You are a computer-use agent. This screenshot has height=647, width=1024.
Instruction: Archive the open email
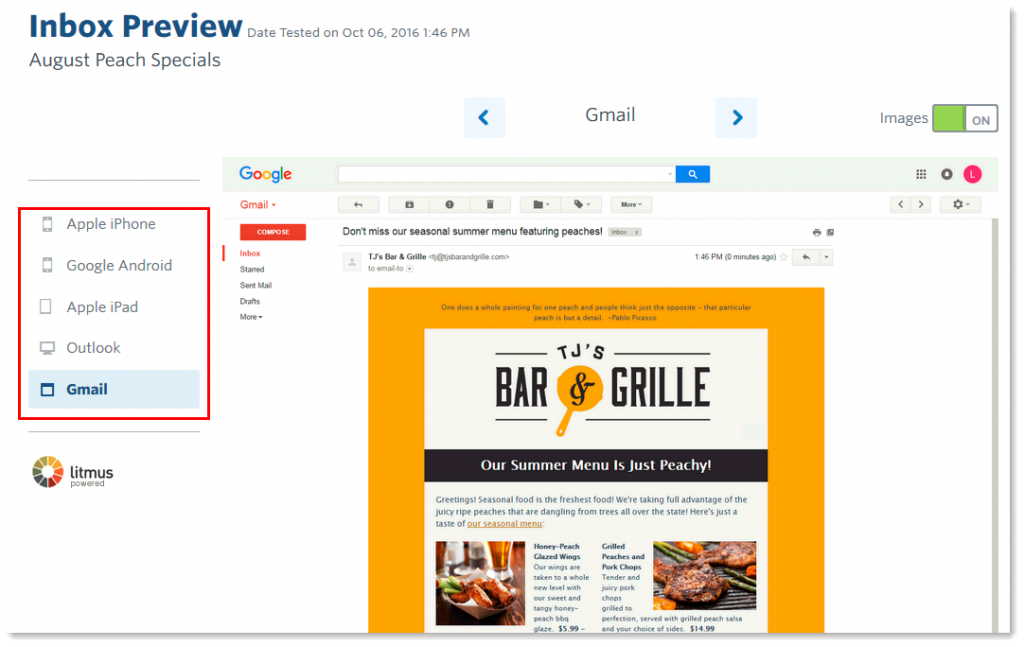click(x=409, y=205)
